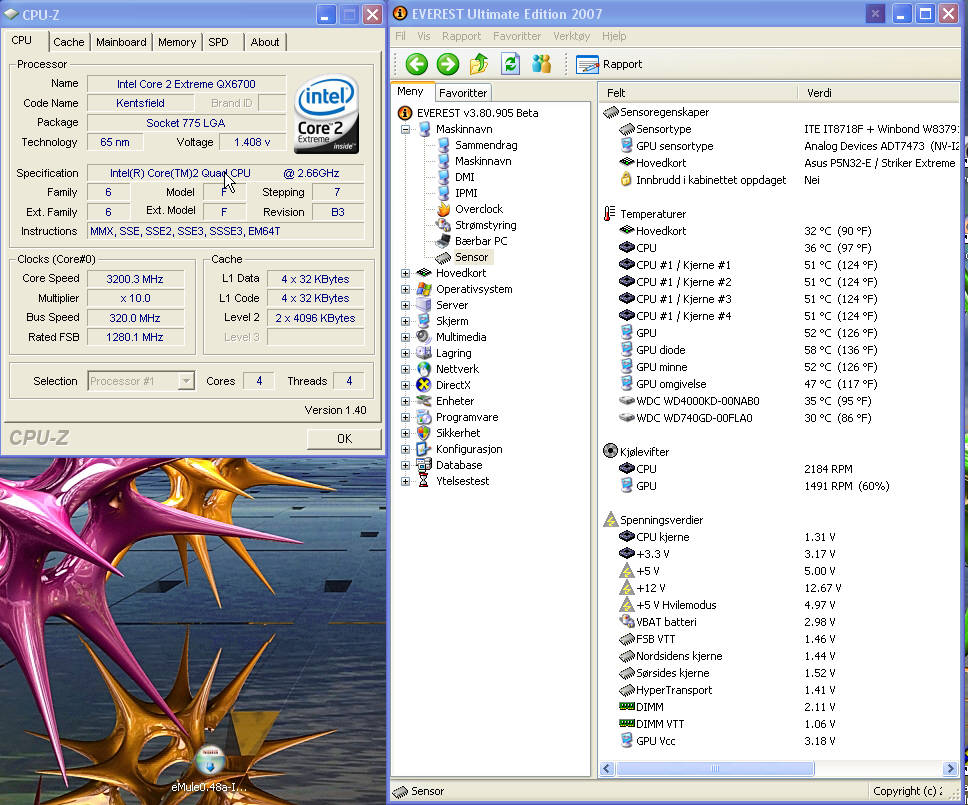
Task: Click the VBAT batteri icon
Action: pos(627,622)
